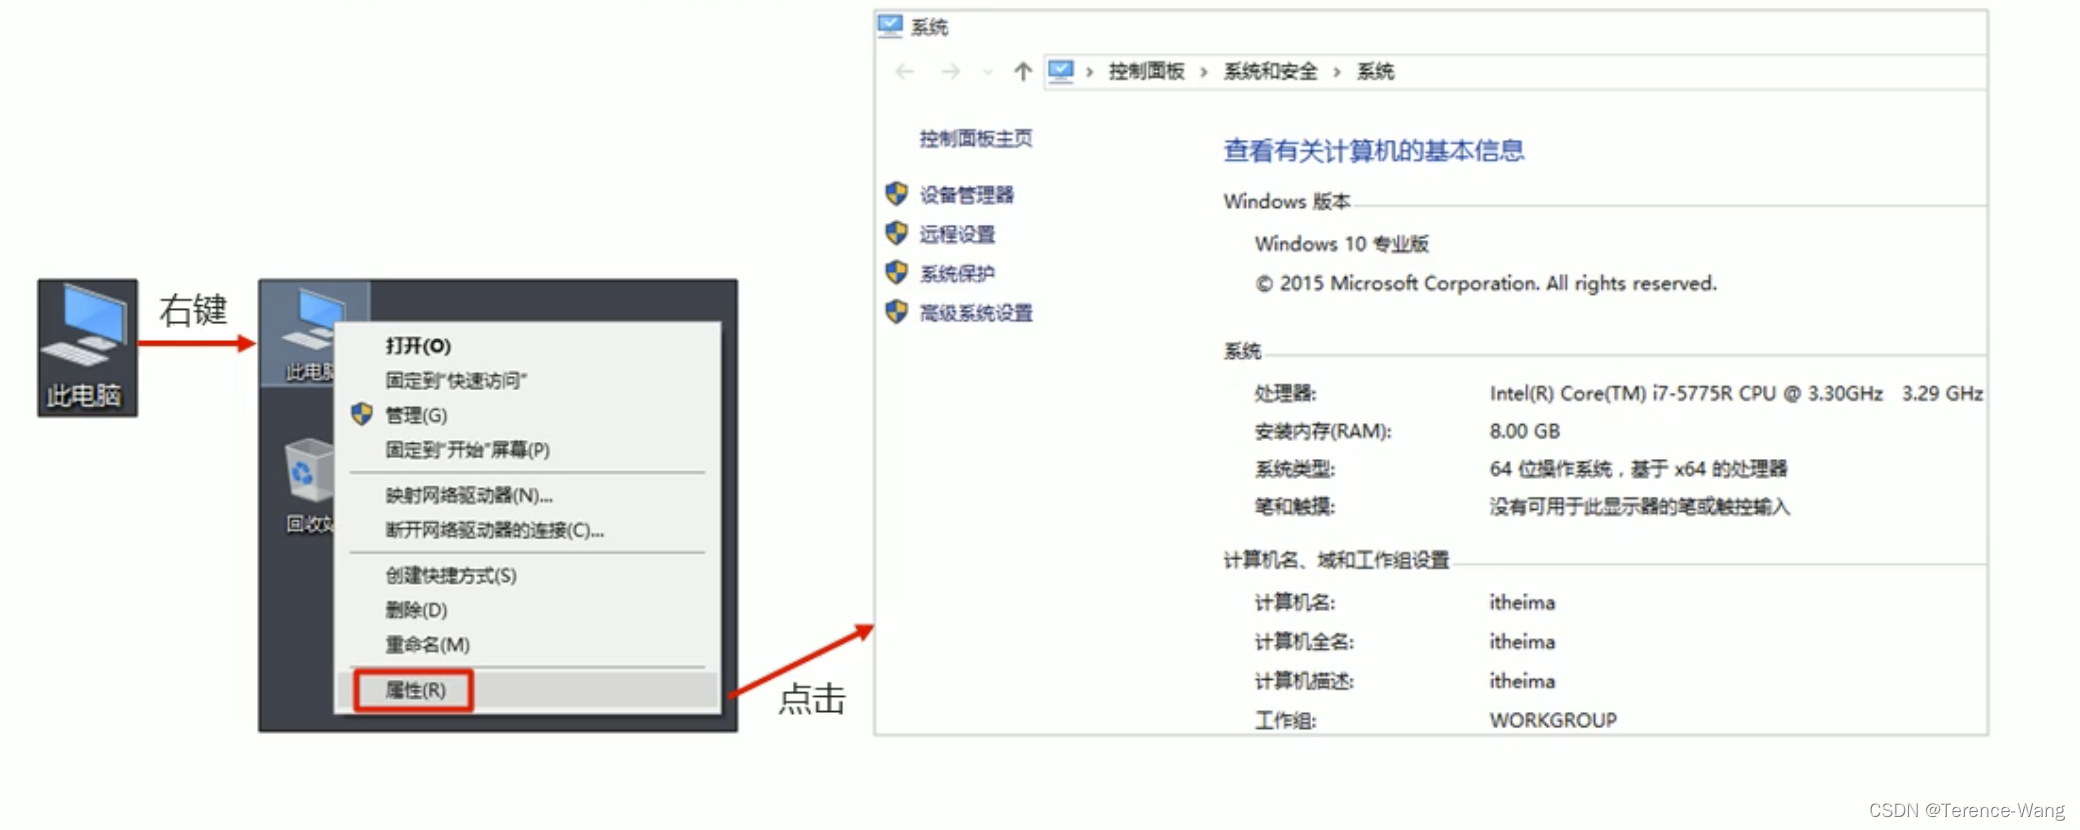The height and width of the screenshot is (830, 2080).
Task: Open the 远程设置 link
Action: (x=957, y=234)
